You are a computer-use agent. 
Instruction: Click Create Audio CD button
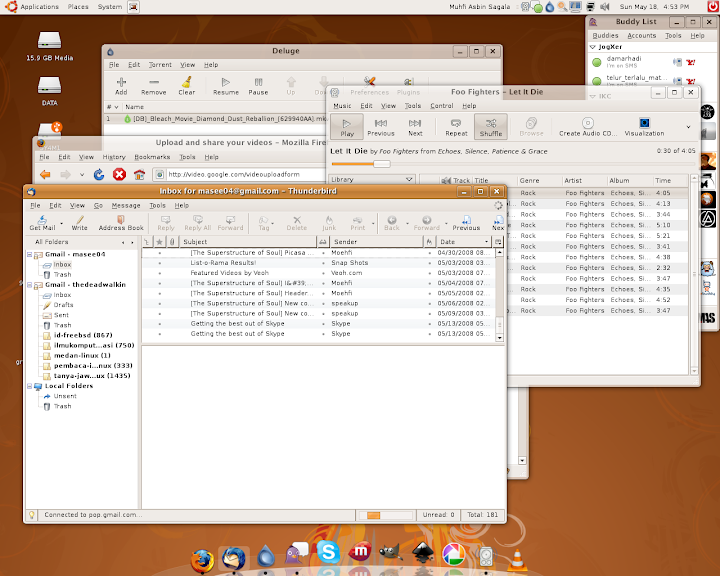pos(588,127)
